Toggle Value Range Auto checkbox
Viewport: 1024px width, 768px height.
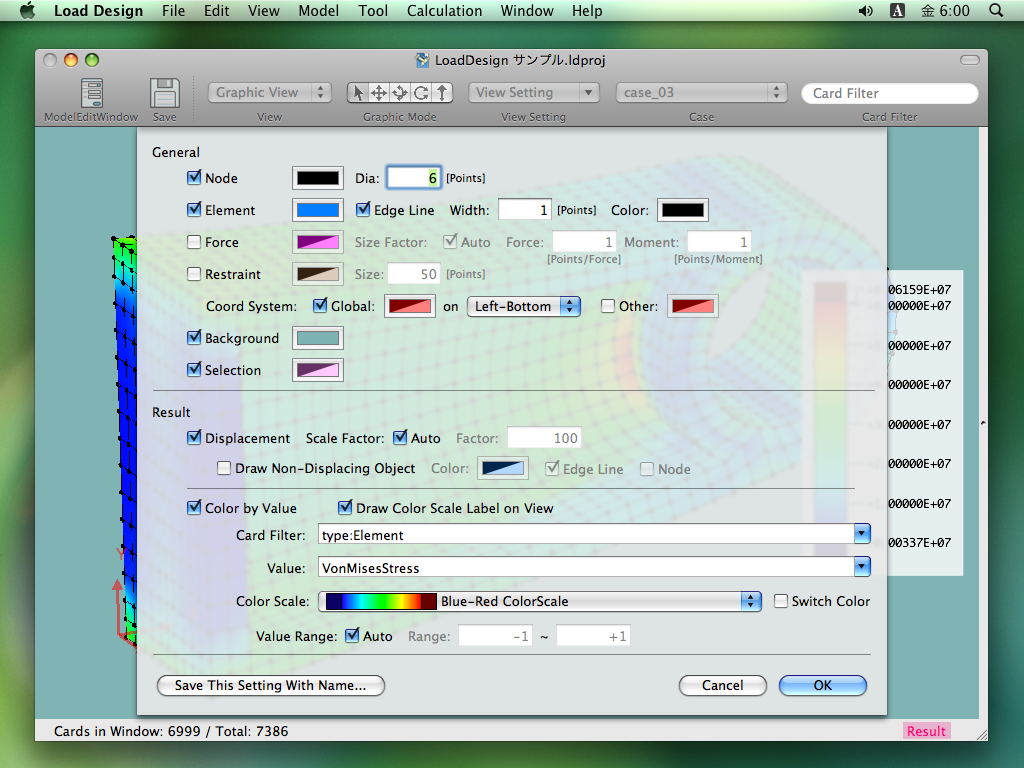click(352, 635)
